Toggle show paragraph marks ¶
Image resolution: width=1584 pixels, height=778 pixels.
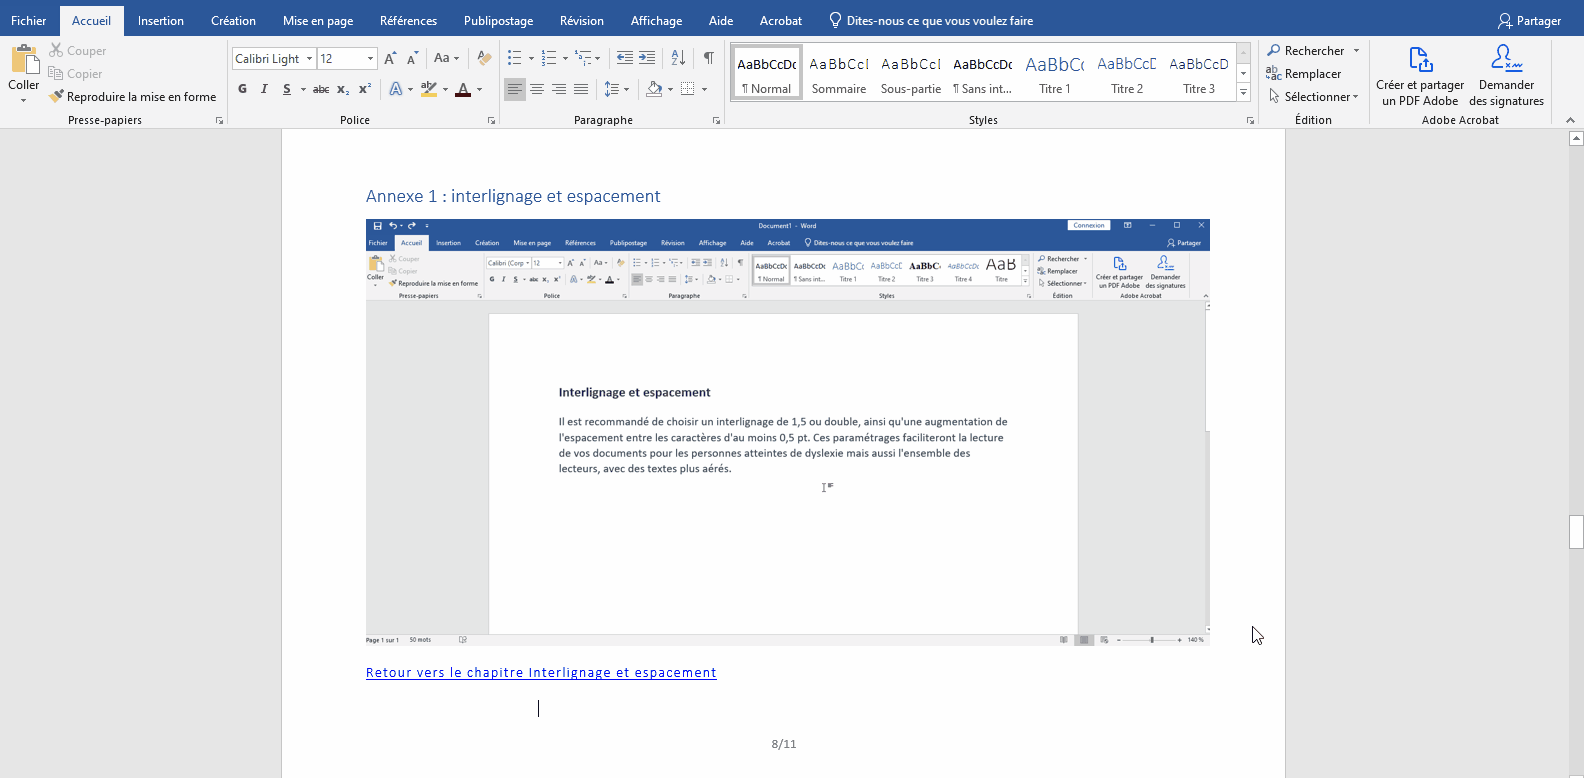point(709,58)
